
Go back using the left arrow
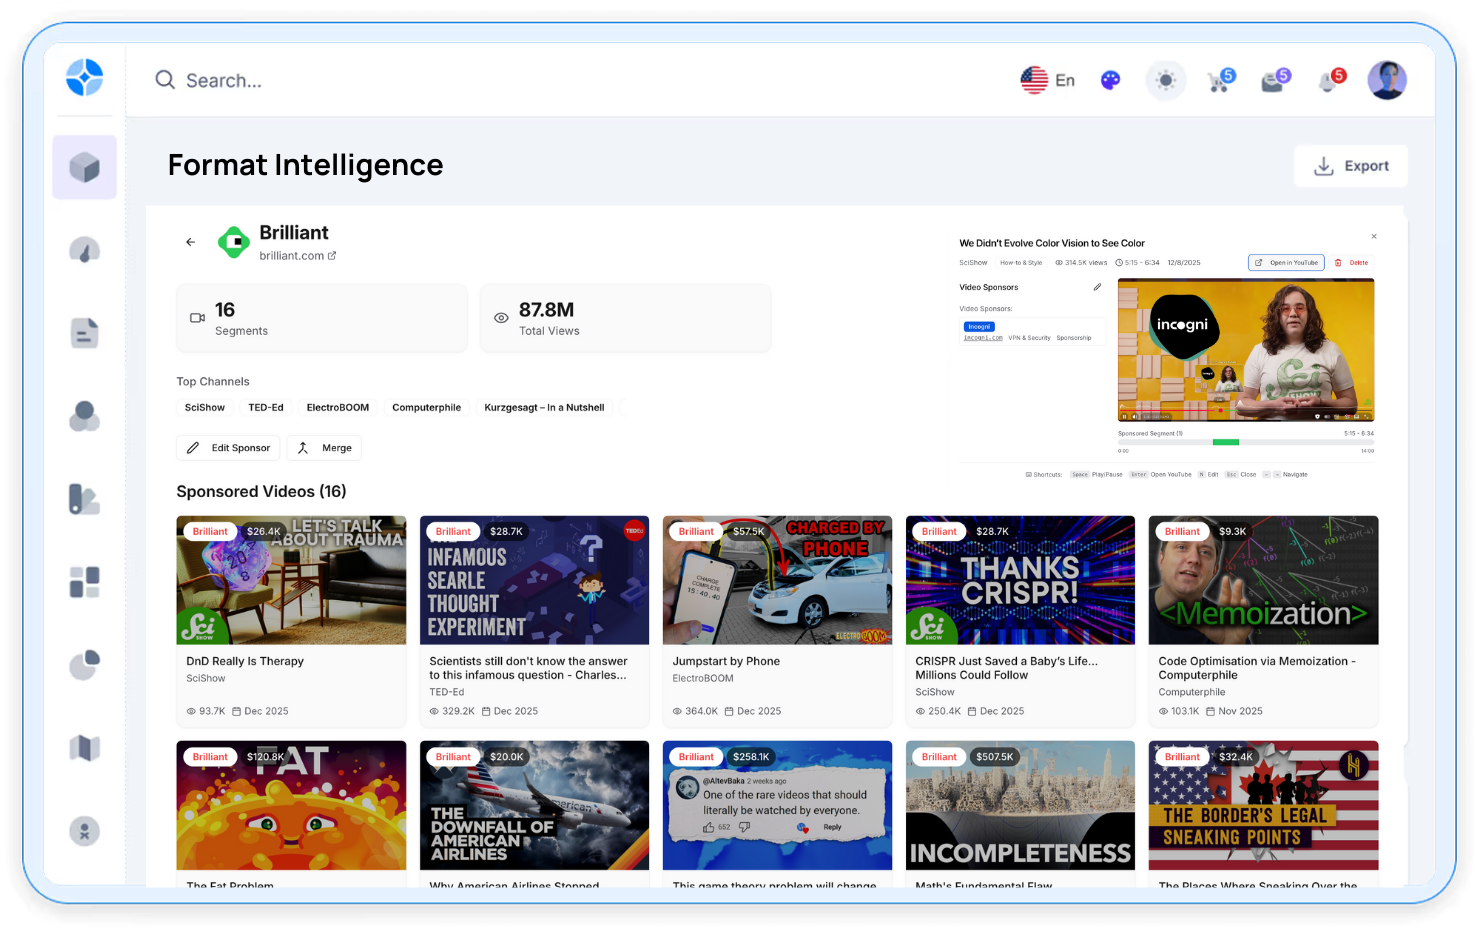(190, 242)
